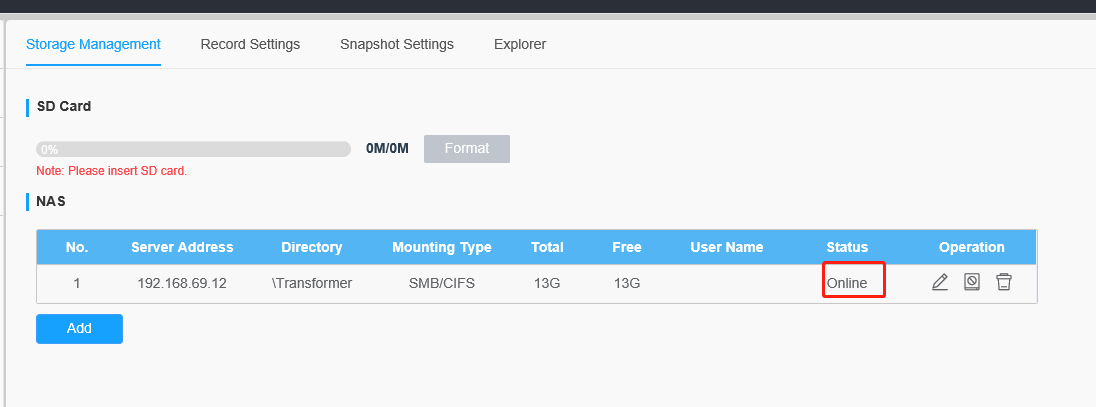The width and height of the screenshot is (1096, 407).
Task: Switch to the Record Settings tab
Action: 250,44
